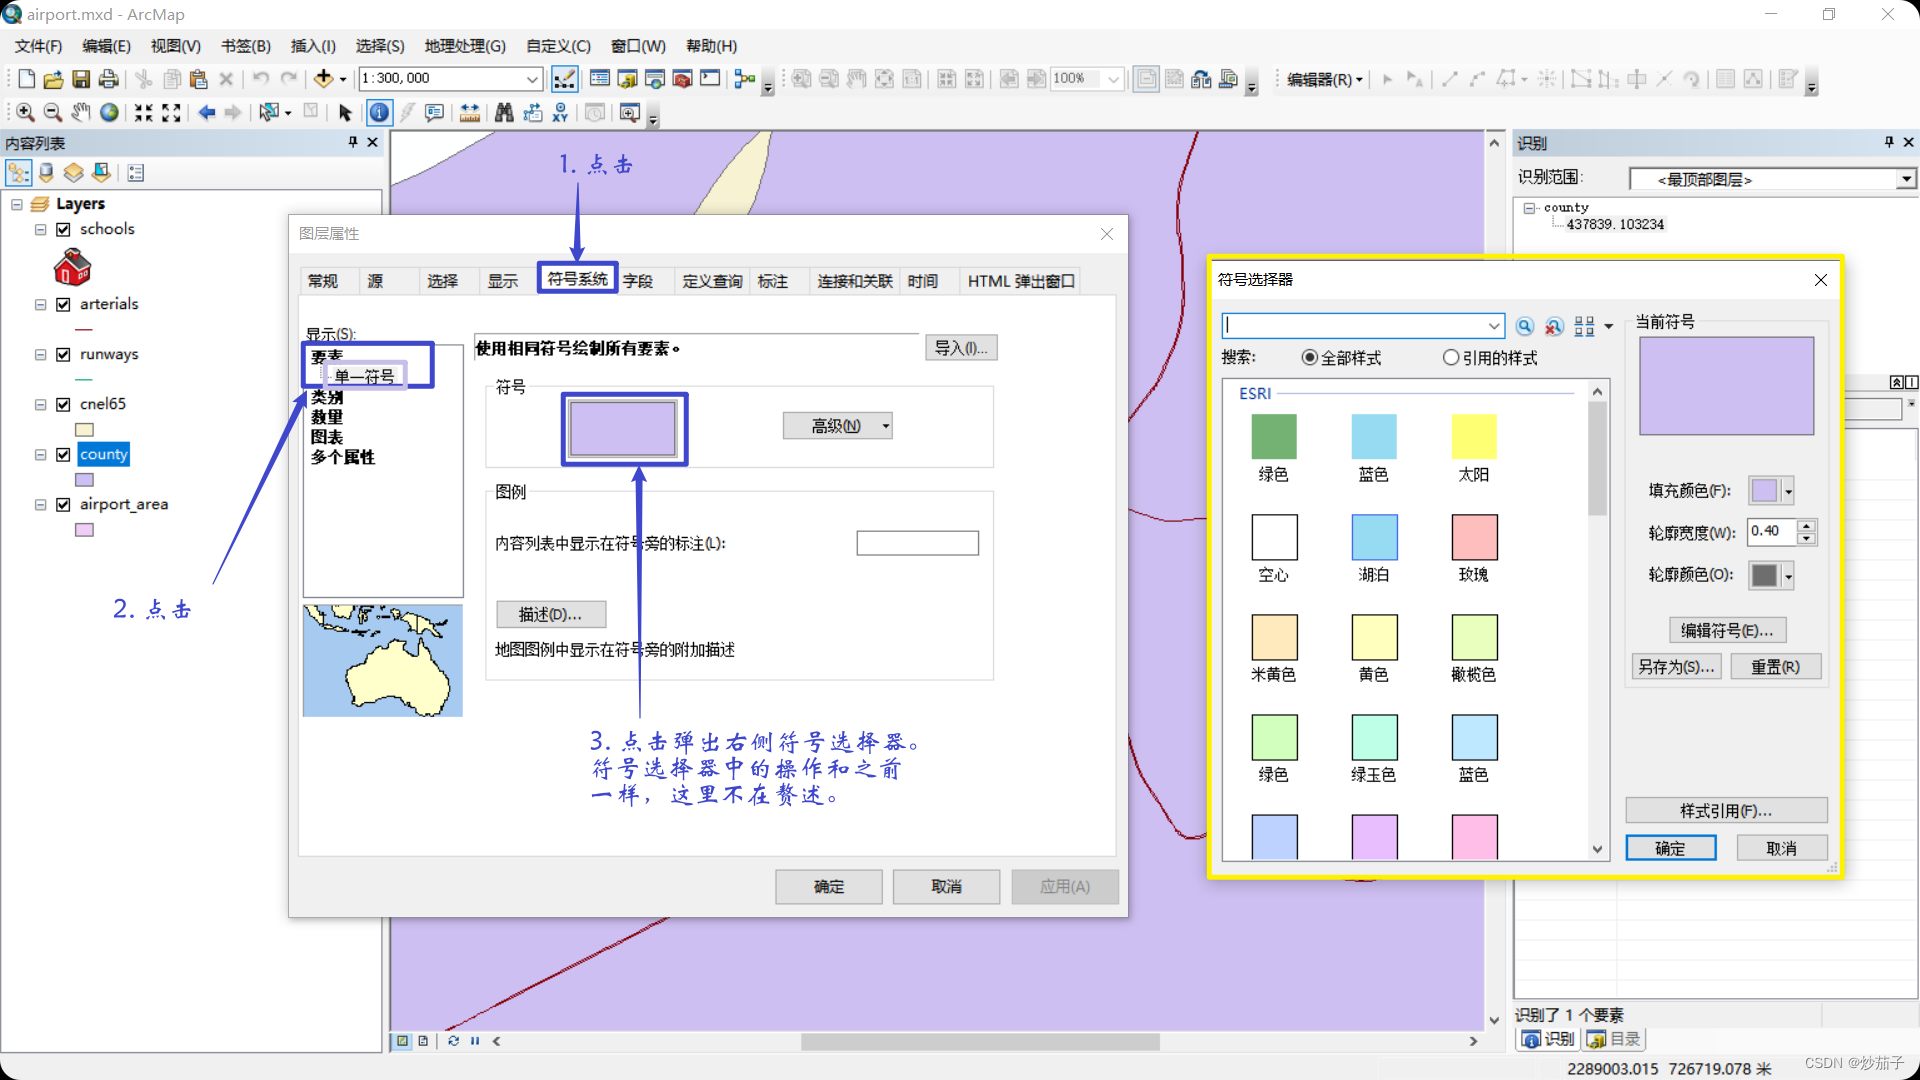Click search icon in symbol selector
This screenshot has height=1080, width=1920.
[x=1524, y=327]
